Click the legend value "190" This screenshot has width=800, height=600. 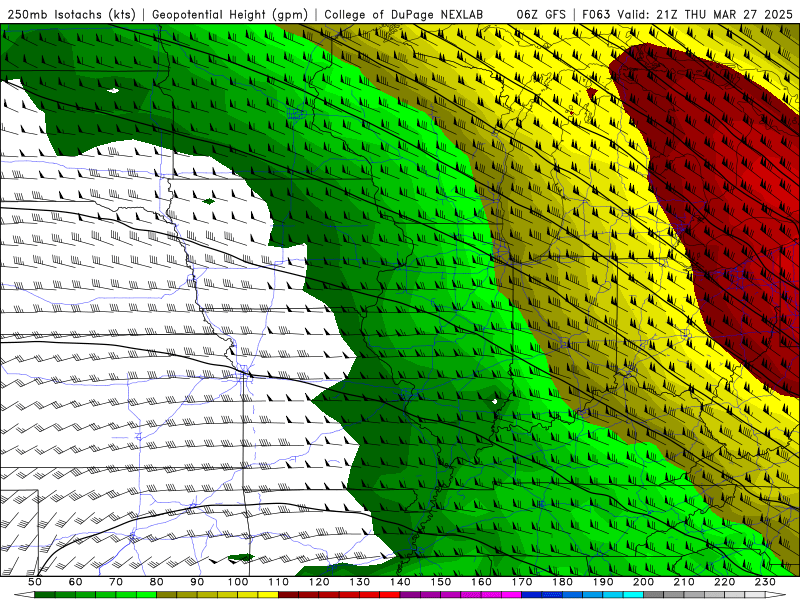[603, 582]
